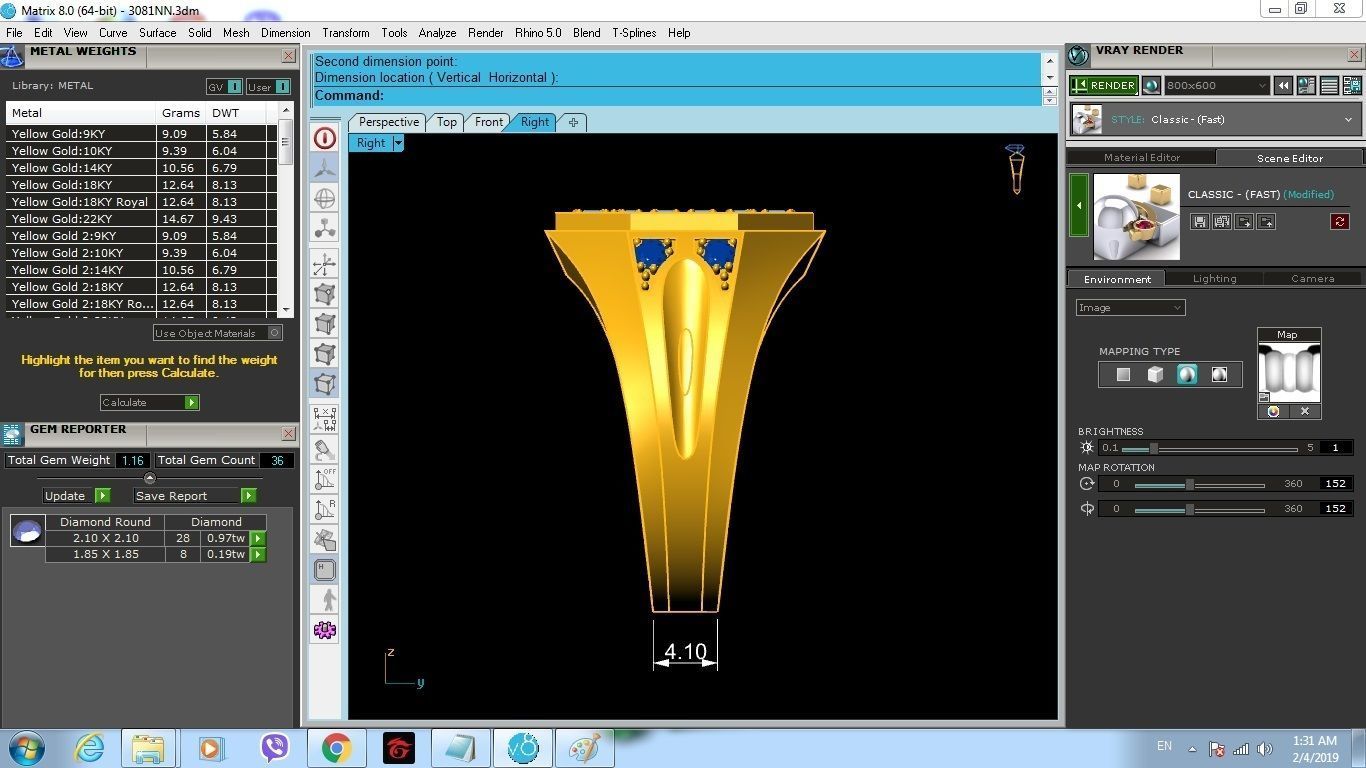The height and width of the screenshot is (768, 1366).
Task: Click the red refresh style icon
Action: click(1340, 221)
